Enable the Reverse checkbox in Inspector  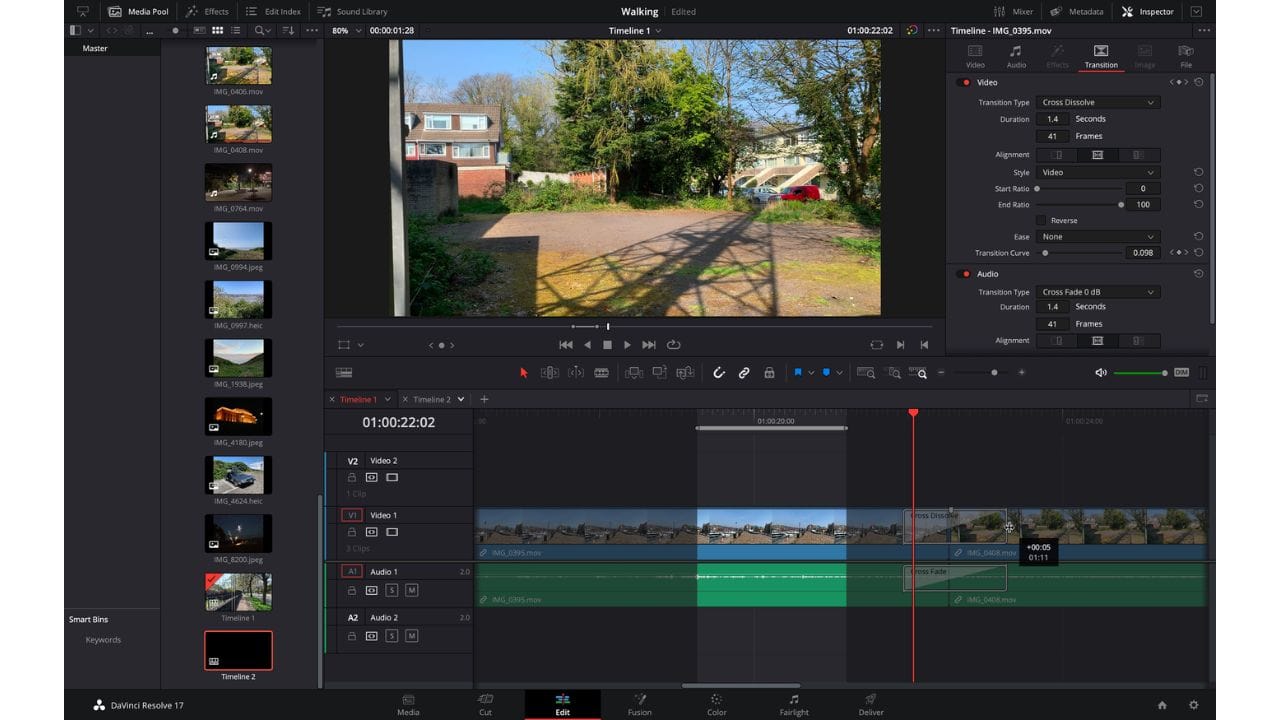pyautogui.click(x=1041, y=220)
